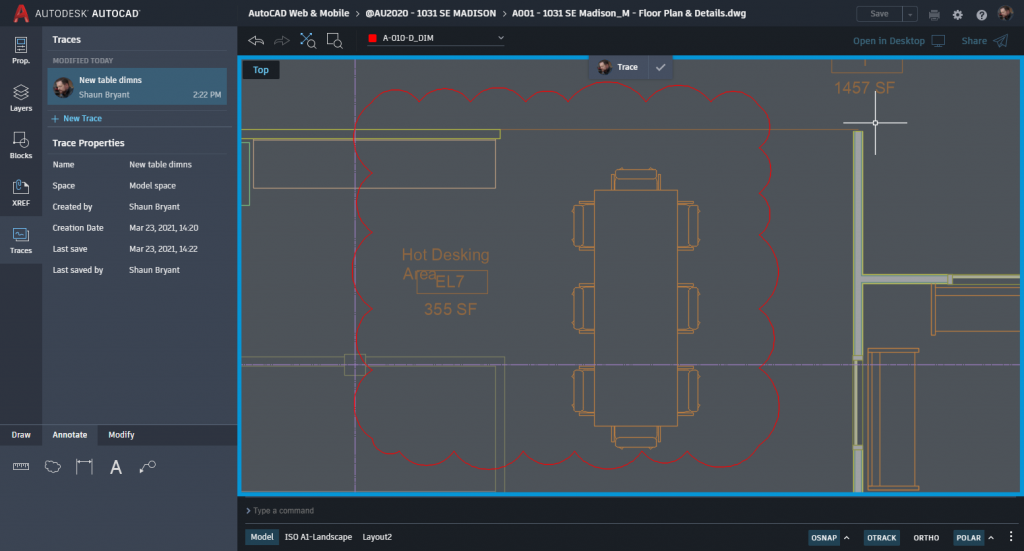The height and width of the screenshot is (551, 1024).
Task: Select the text annotation tool
Action: point(116,467)
